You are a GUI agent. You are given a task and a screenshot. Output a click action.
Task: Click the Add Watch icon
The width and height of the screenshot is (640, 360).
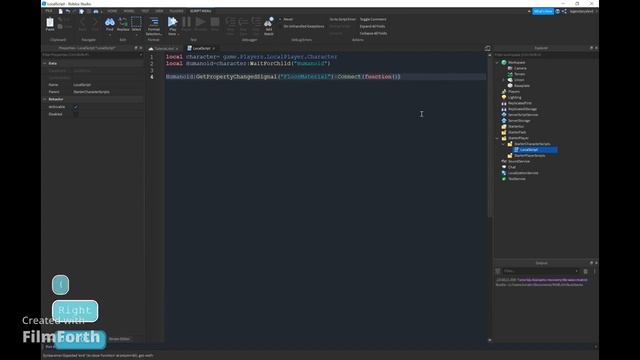(x=269, y=22)
